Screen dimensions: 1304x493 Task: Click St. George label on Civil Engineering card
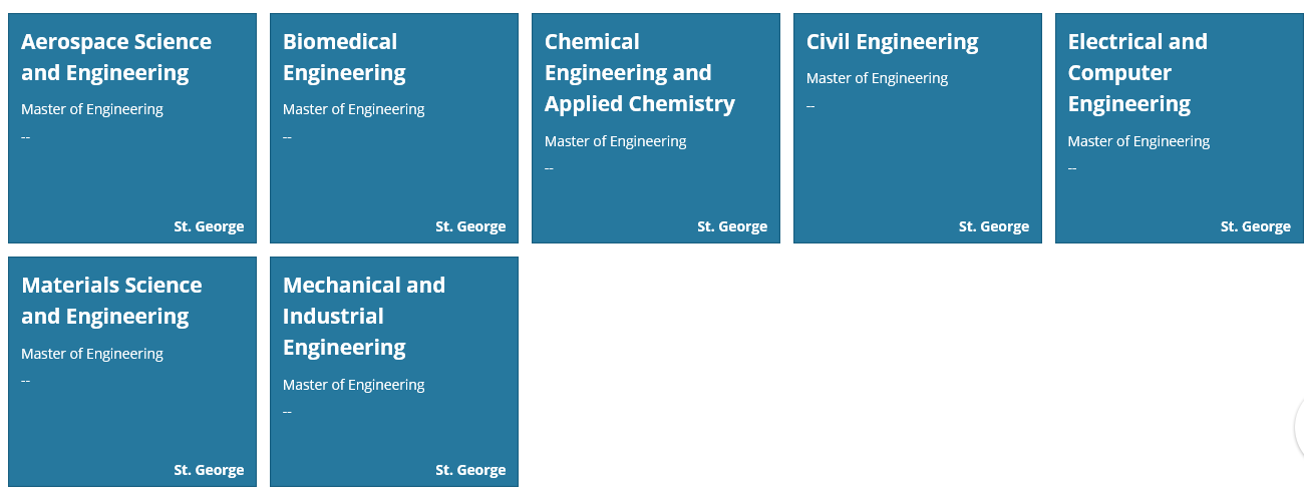(994, 226)
